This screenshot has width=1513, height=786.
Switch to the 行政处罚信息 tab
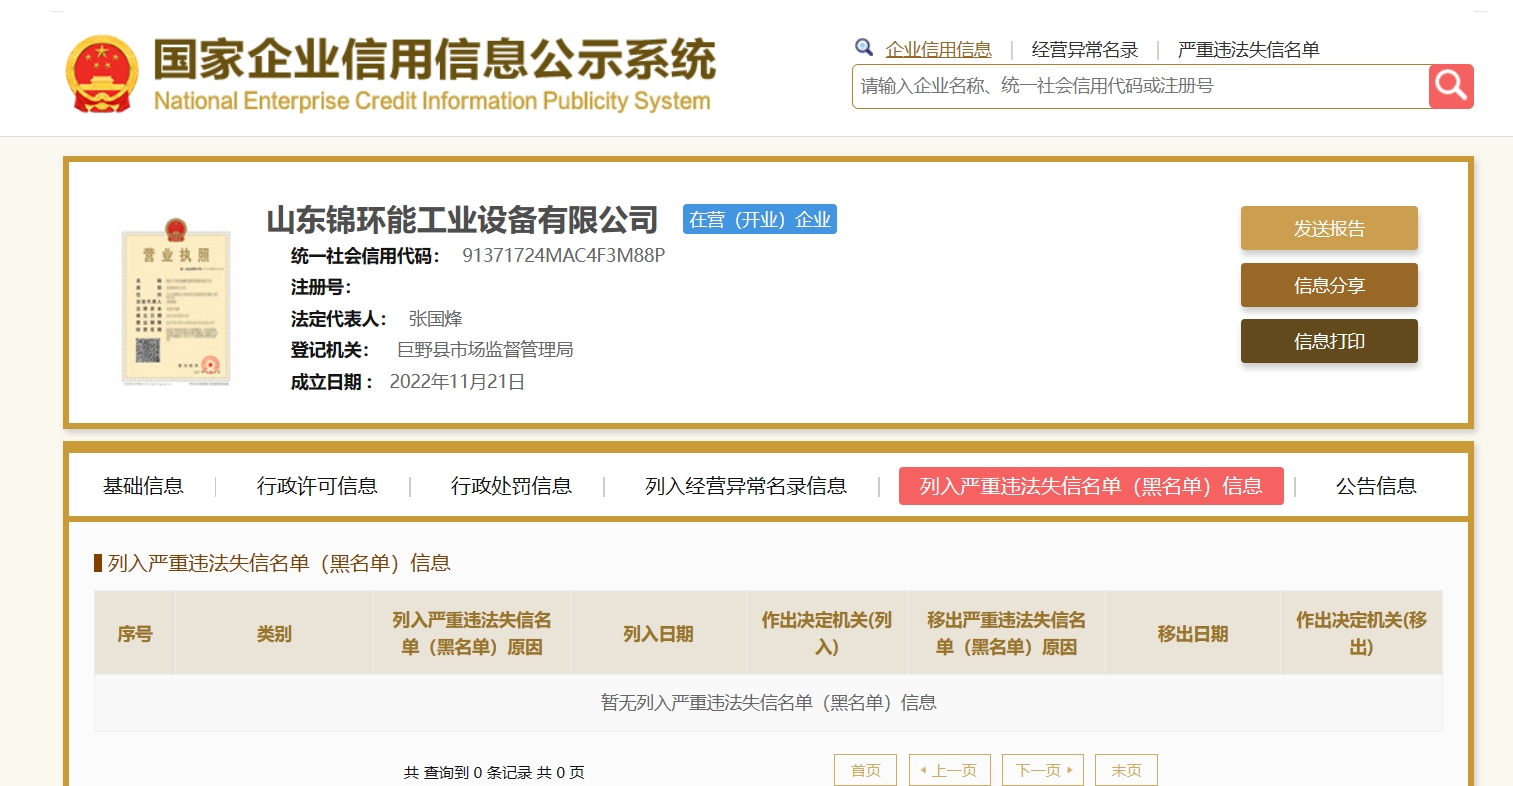click(x=511, y=486)
